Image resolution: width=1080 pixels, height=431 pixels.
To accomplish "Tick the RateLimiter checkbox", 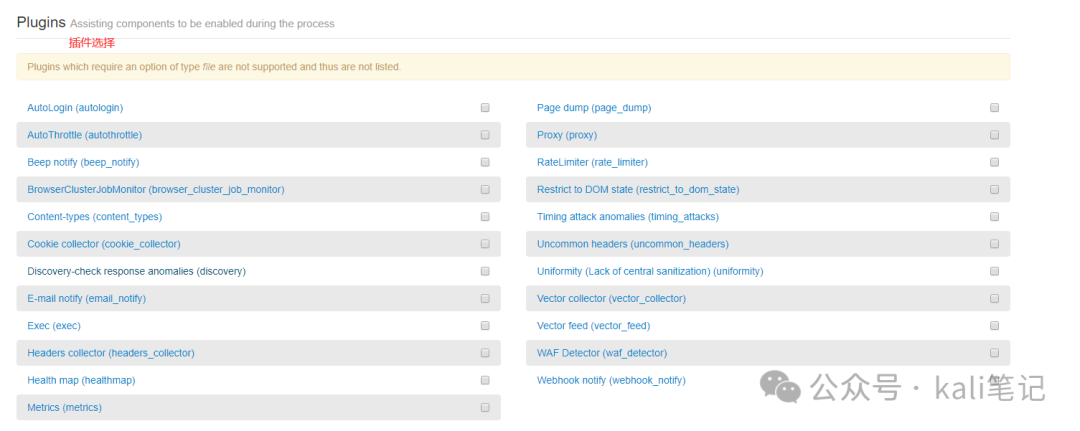I will 994,162.
